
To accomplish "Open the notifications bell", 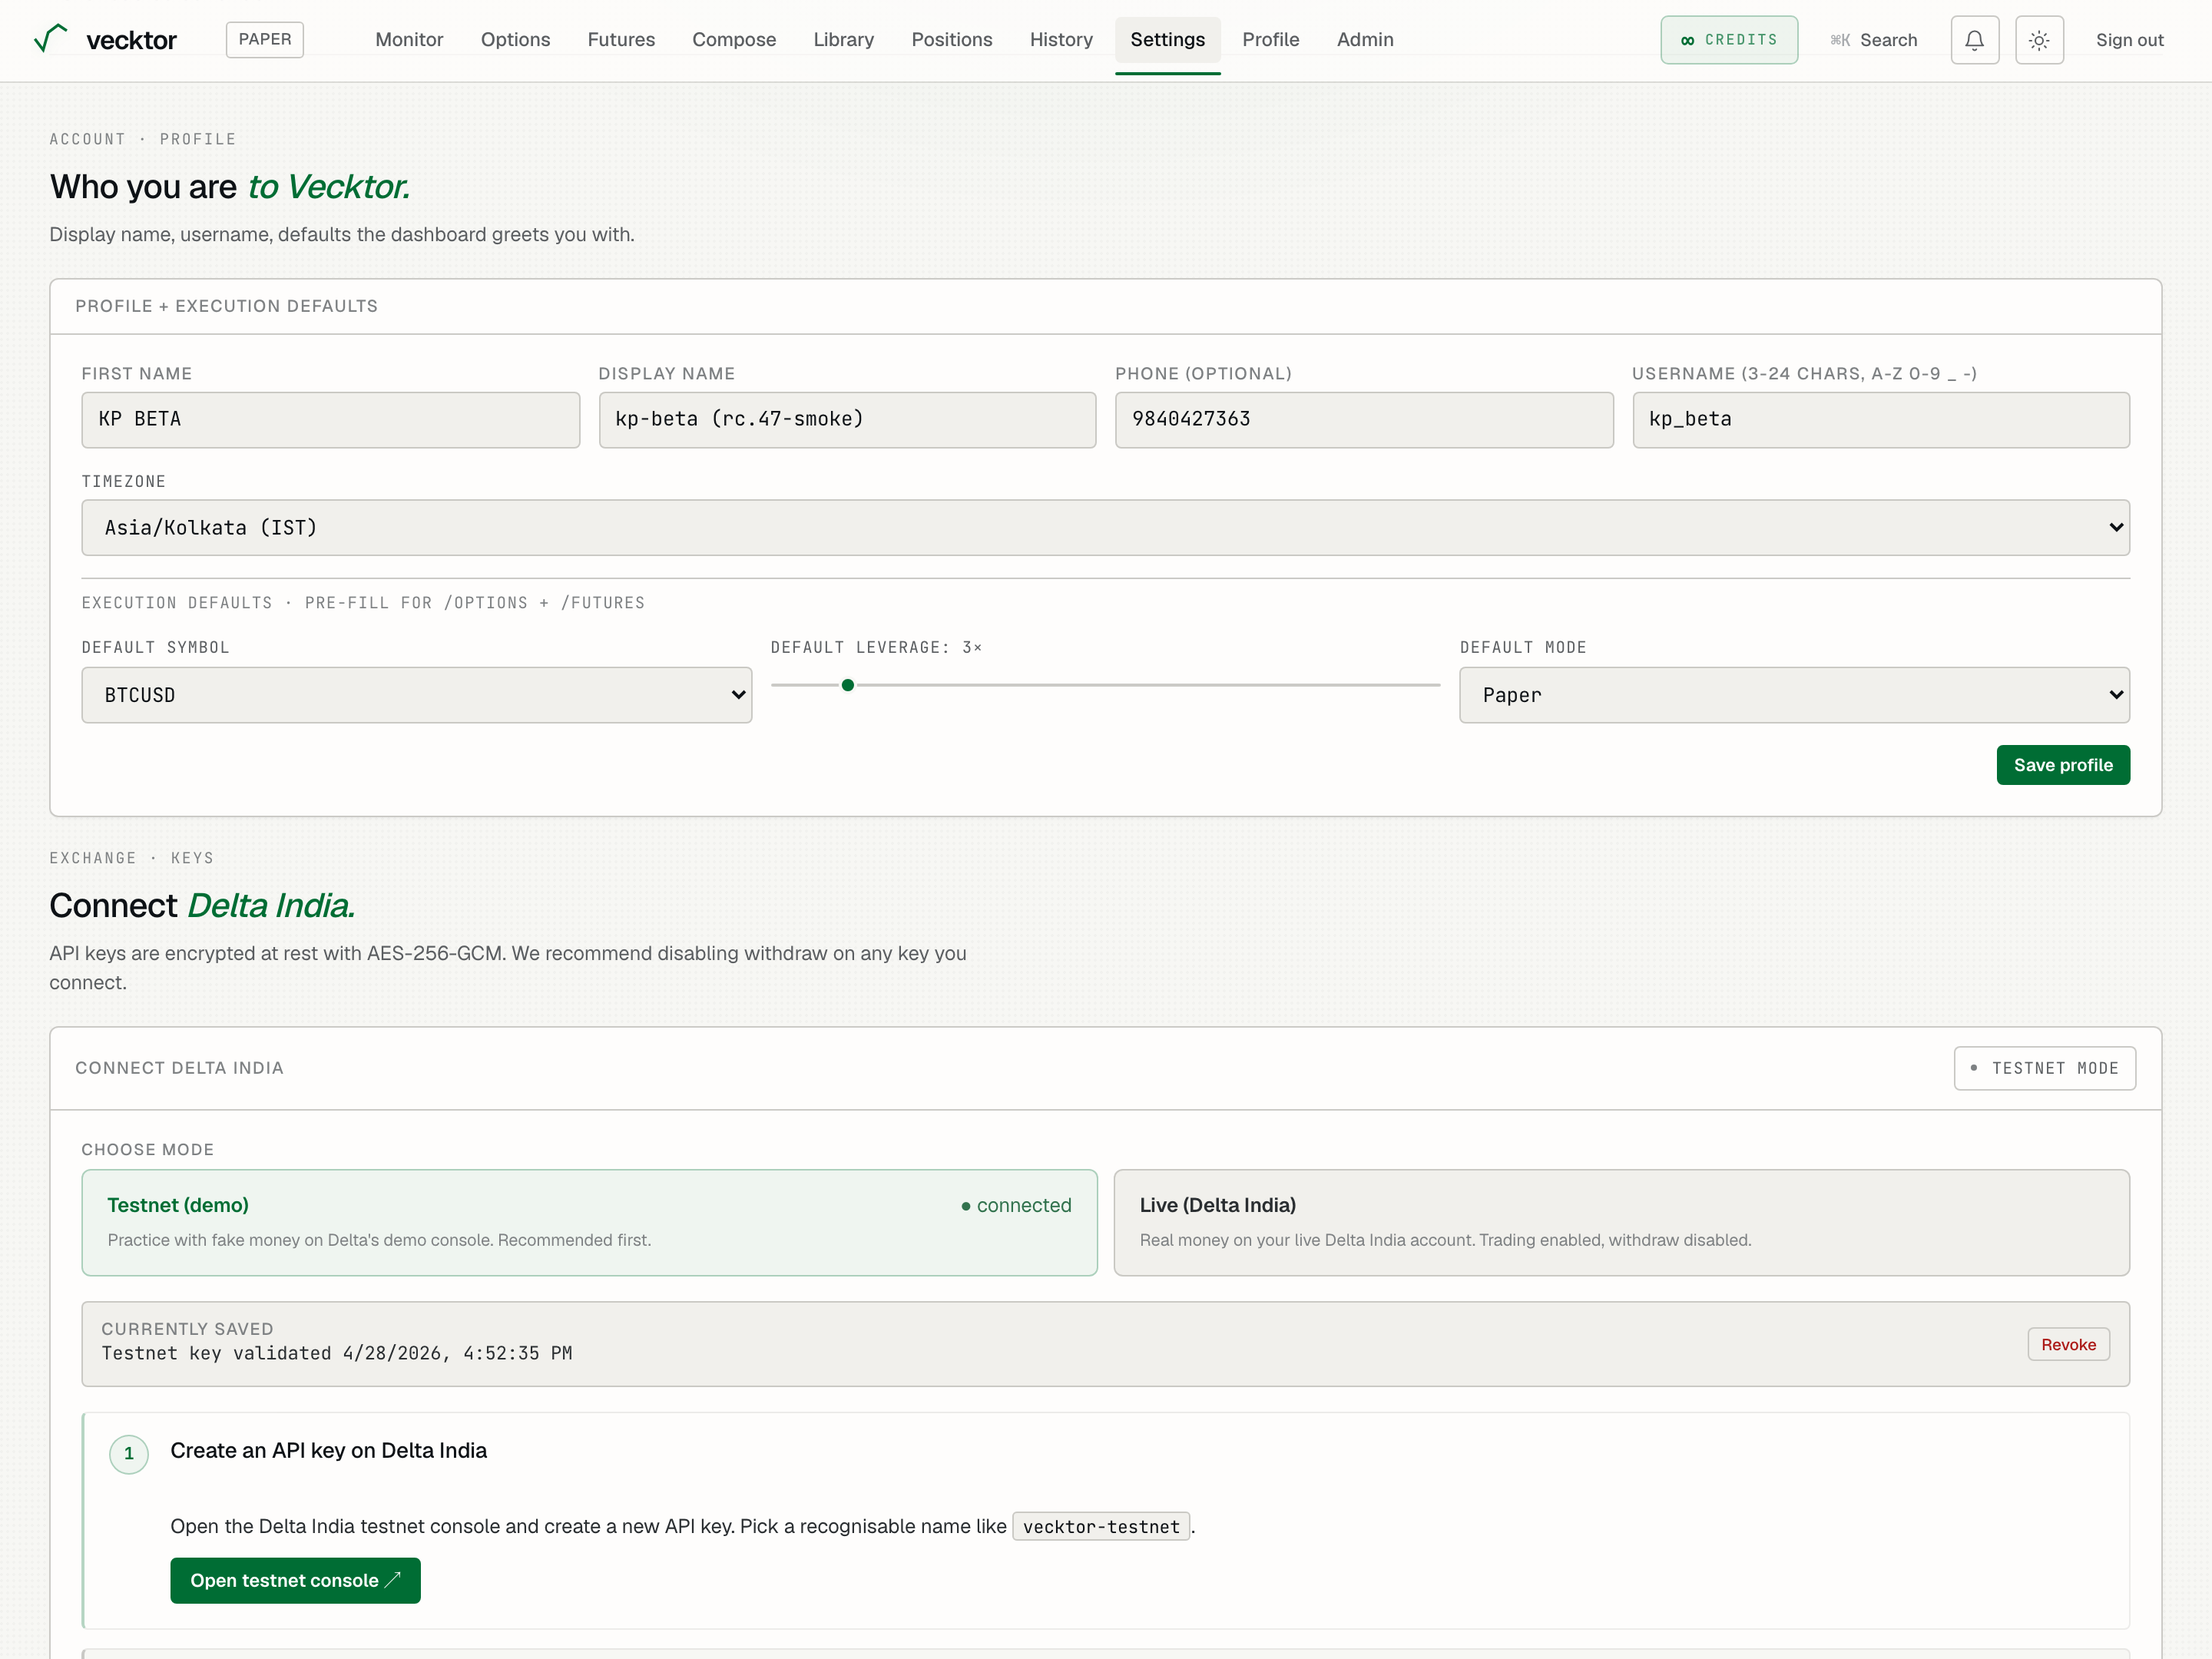I will click(1974, 40).
